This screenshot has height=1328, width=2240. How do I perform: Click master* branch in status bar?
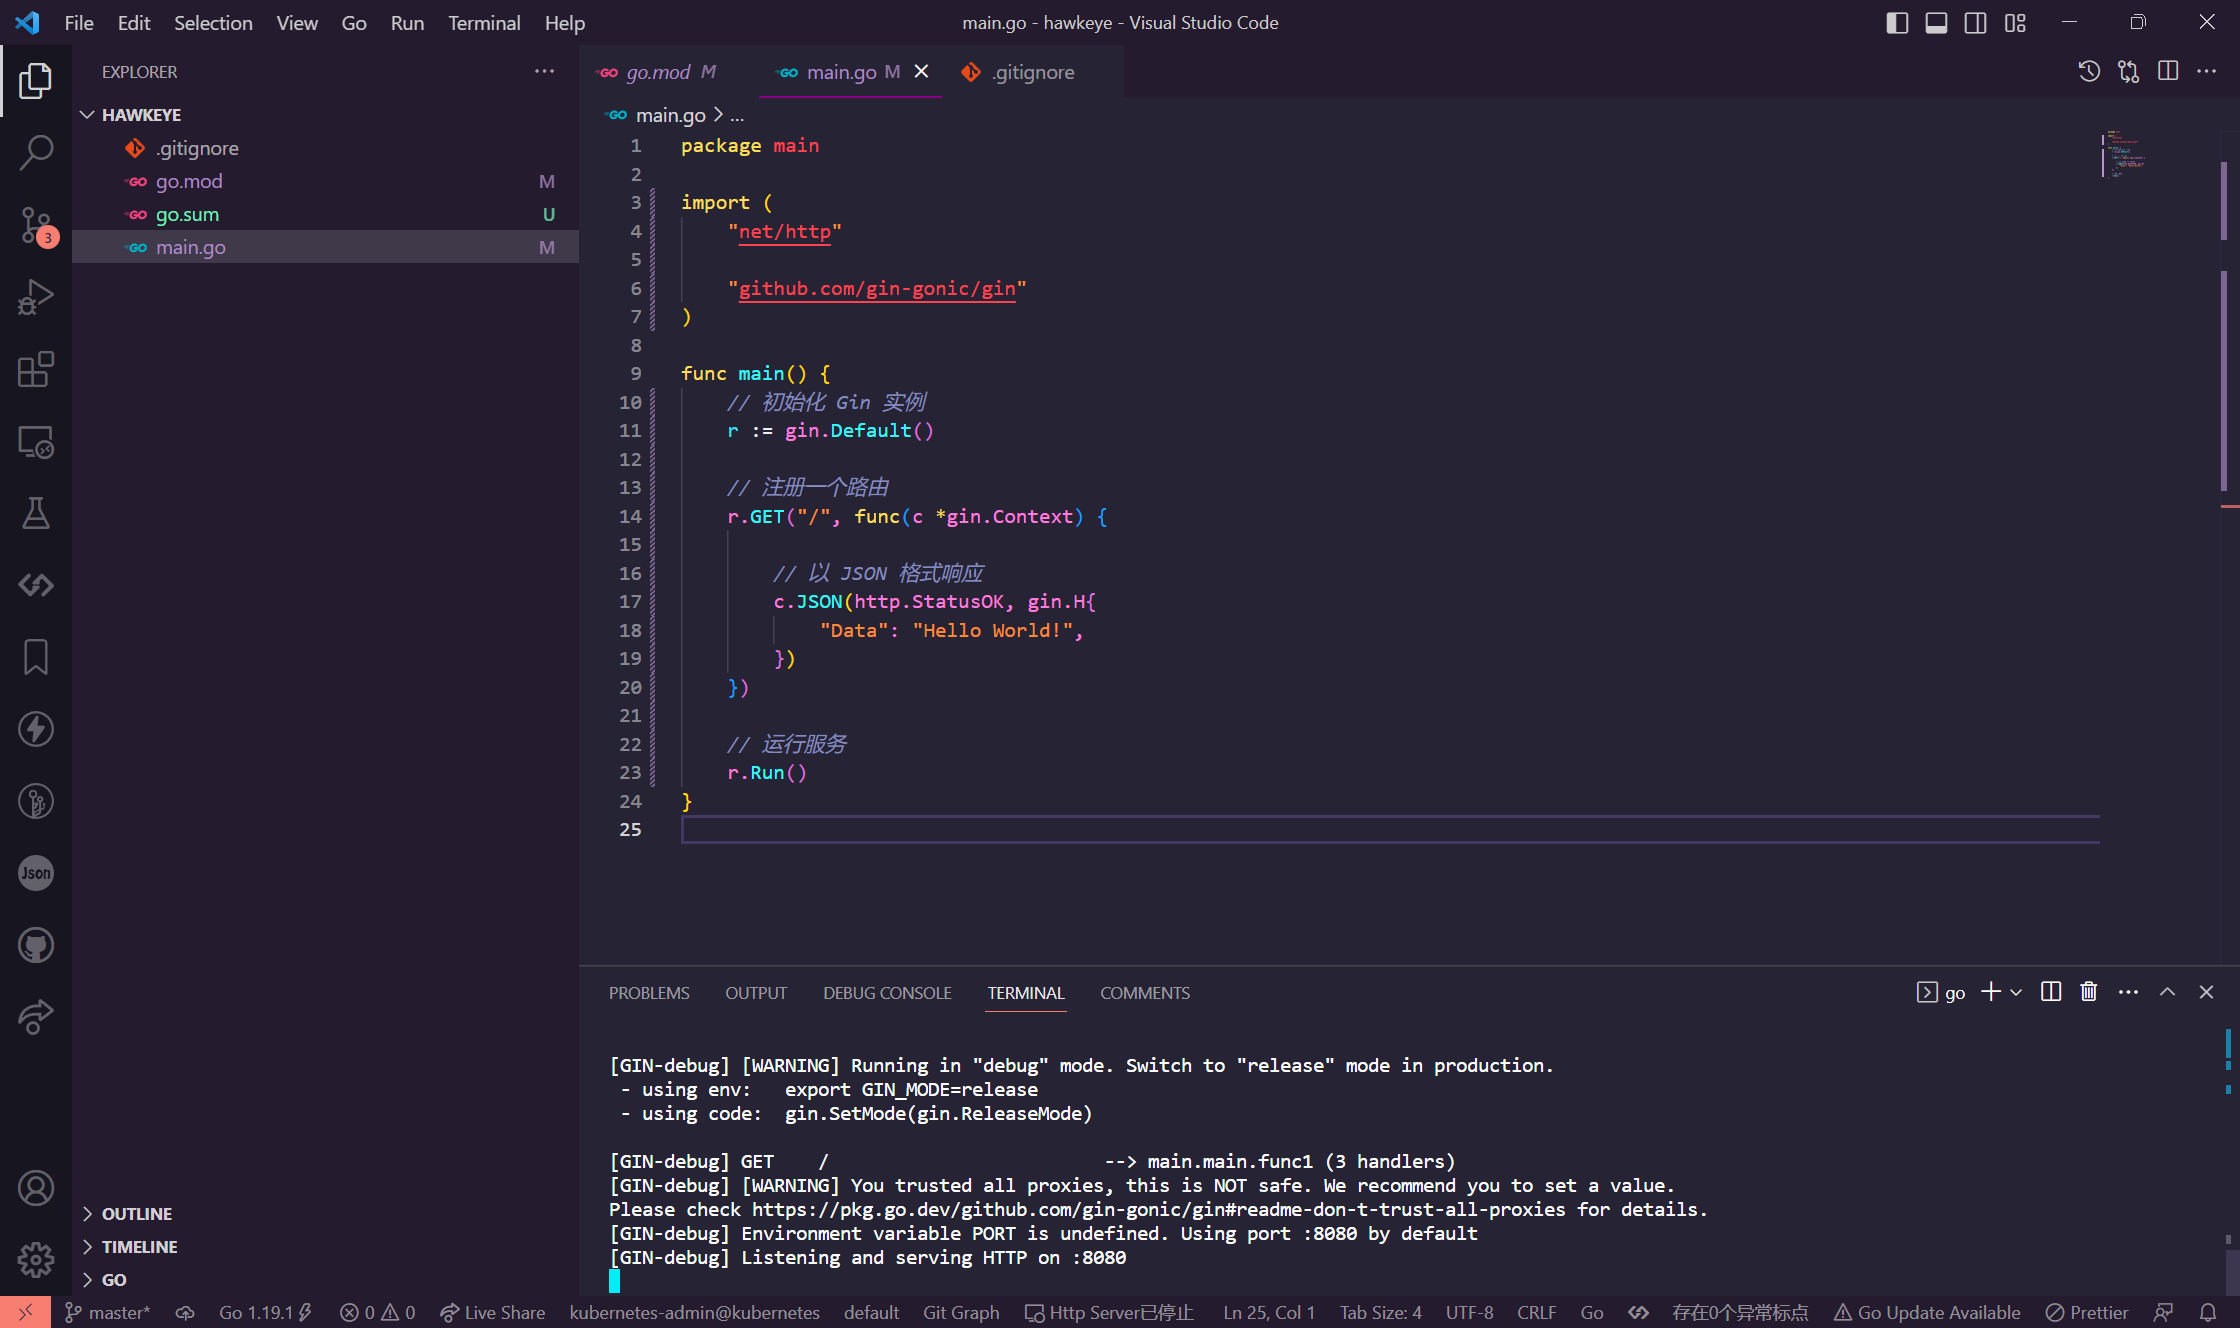pos(108,1313)
